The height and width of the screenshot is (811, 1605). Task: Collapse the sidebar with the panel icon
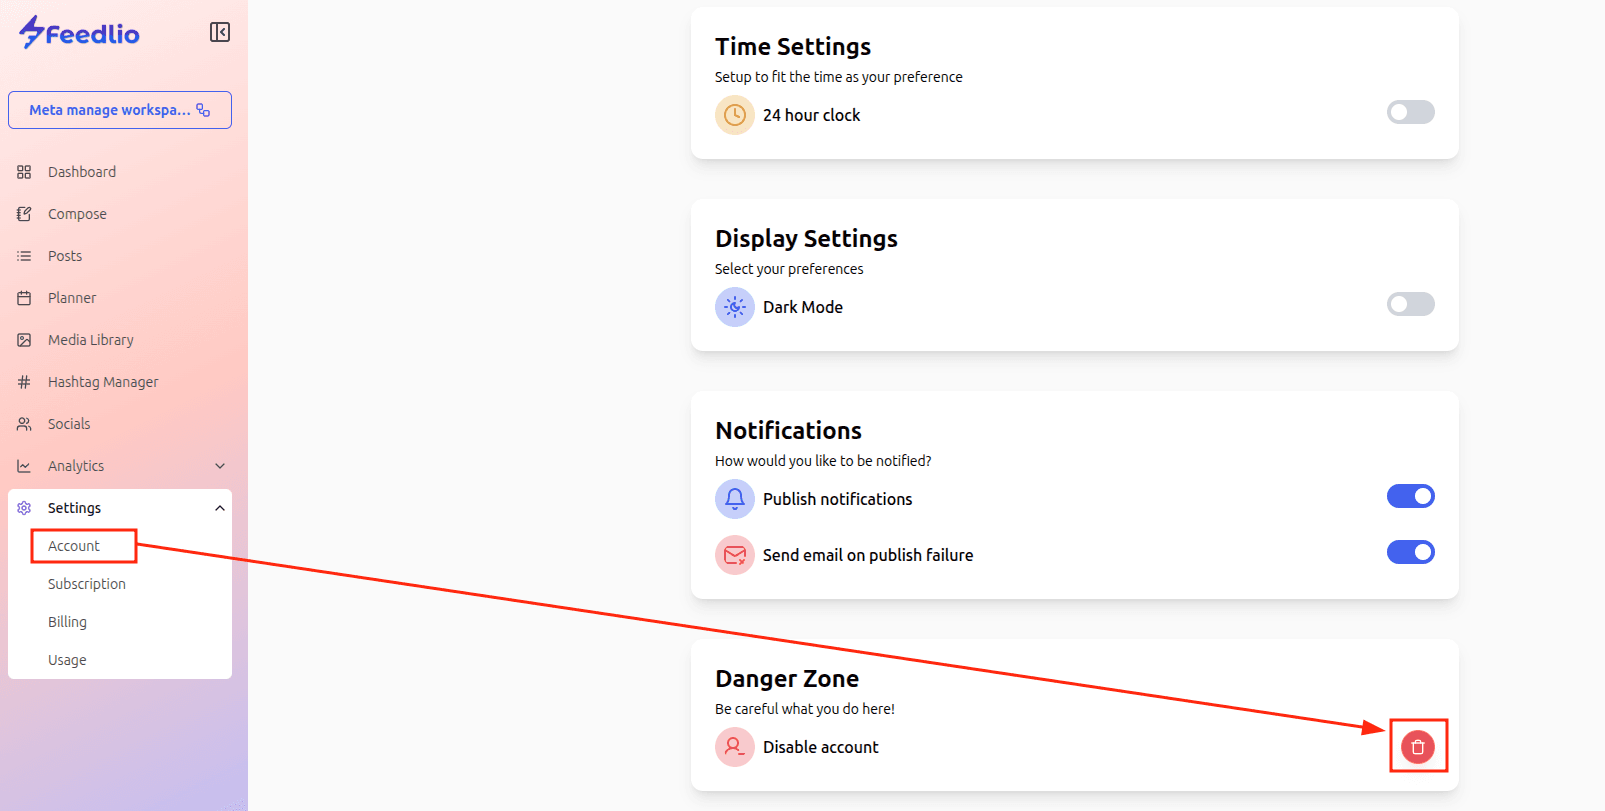coord(220,32)
